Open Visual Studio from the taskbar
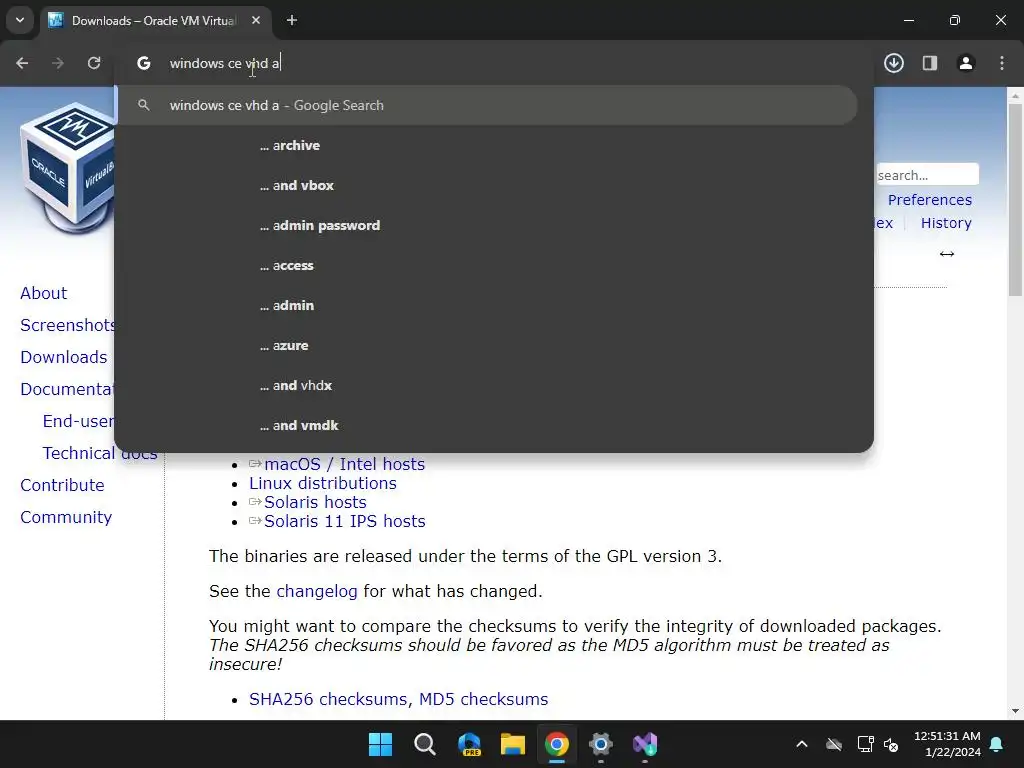1024x768 pixels. 645,744
